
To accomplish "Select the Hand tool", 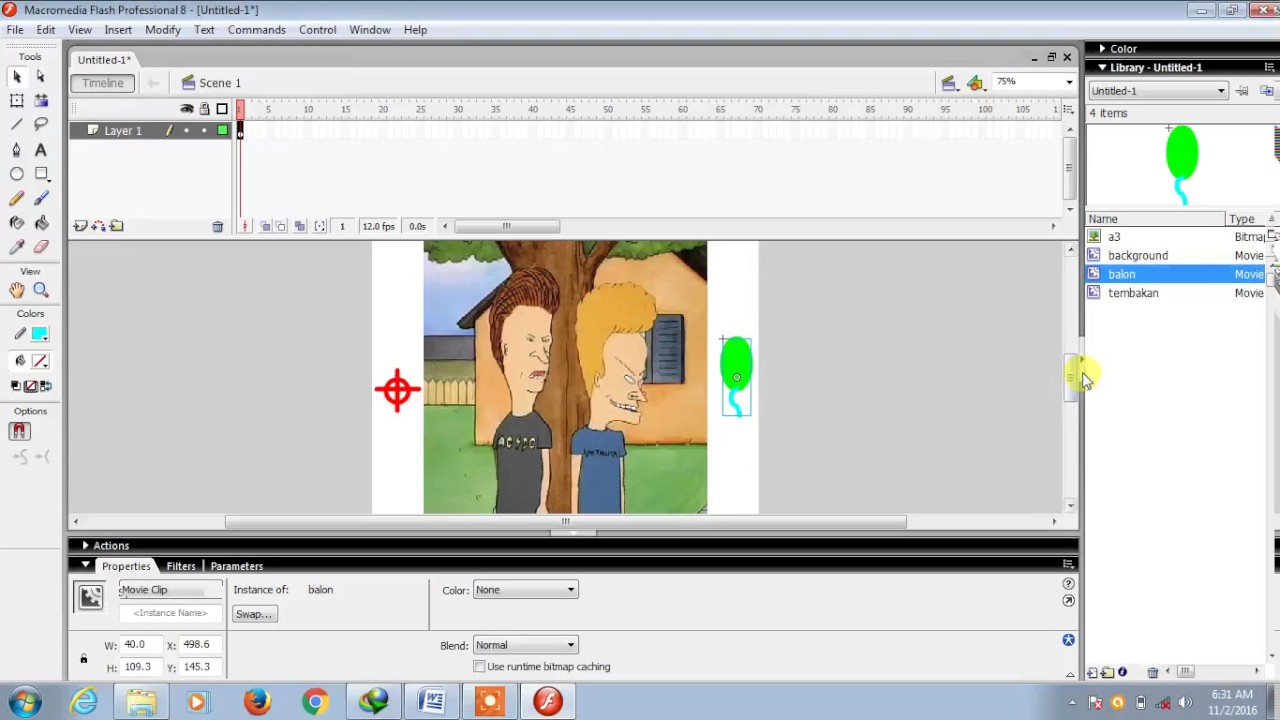I will coord(17,290).
